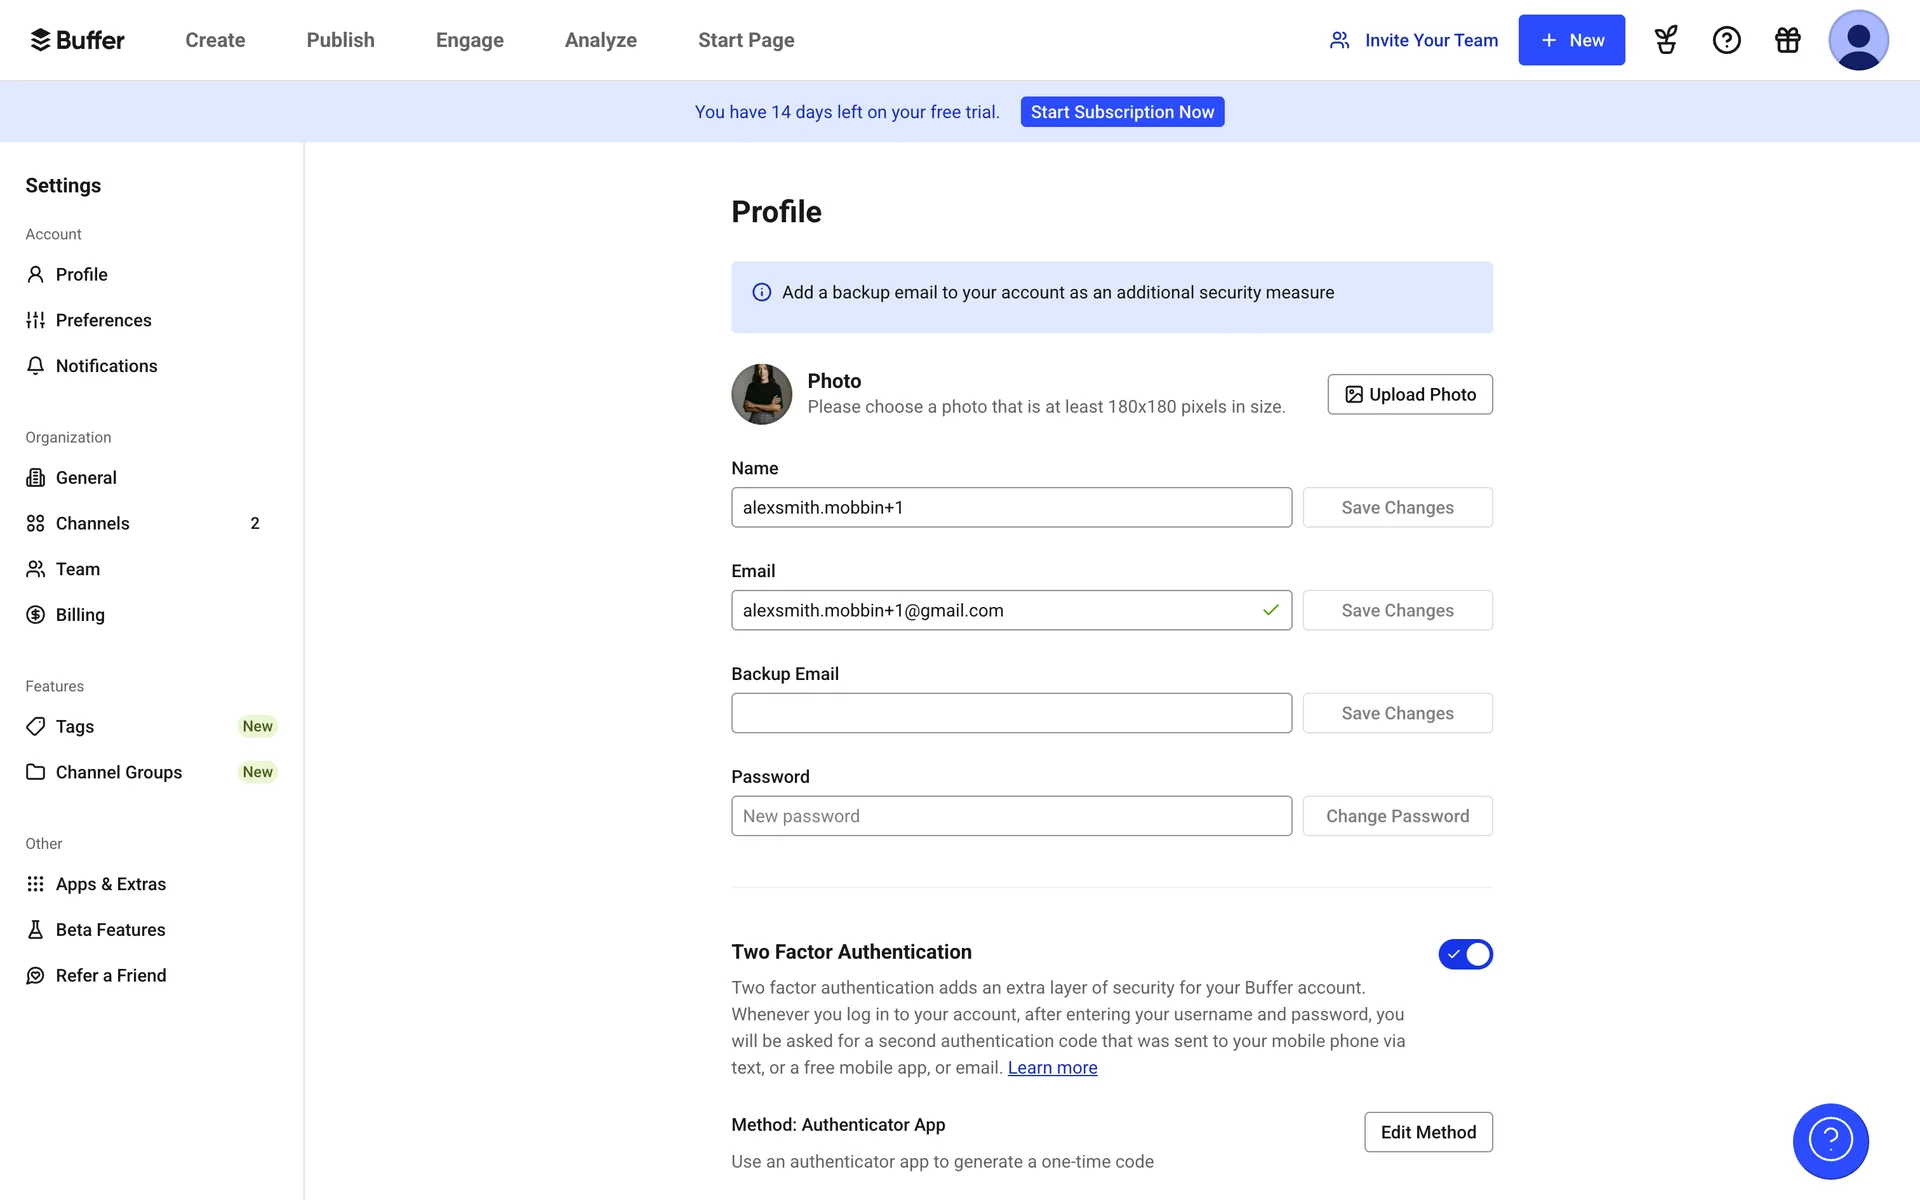The width and height of the screenshot is (1920, 1200).
Task: Open the user avatar account menu
Action: (1857, 40)
